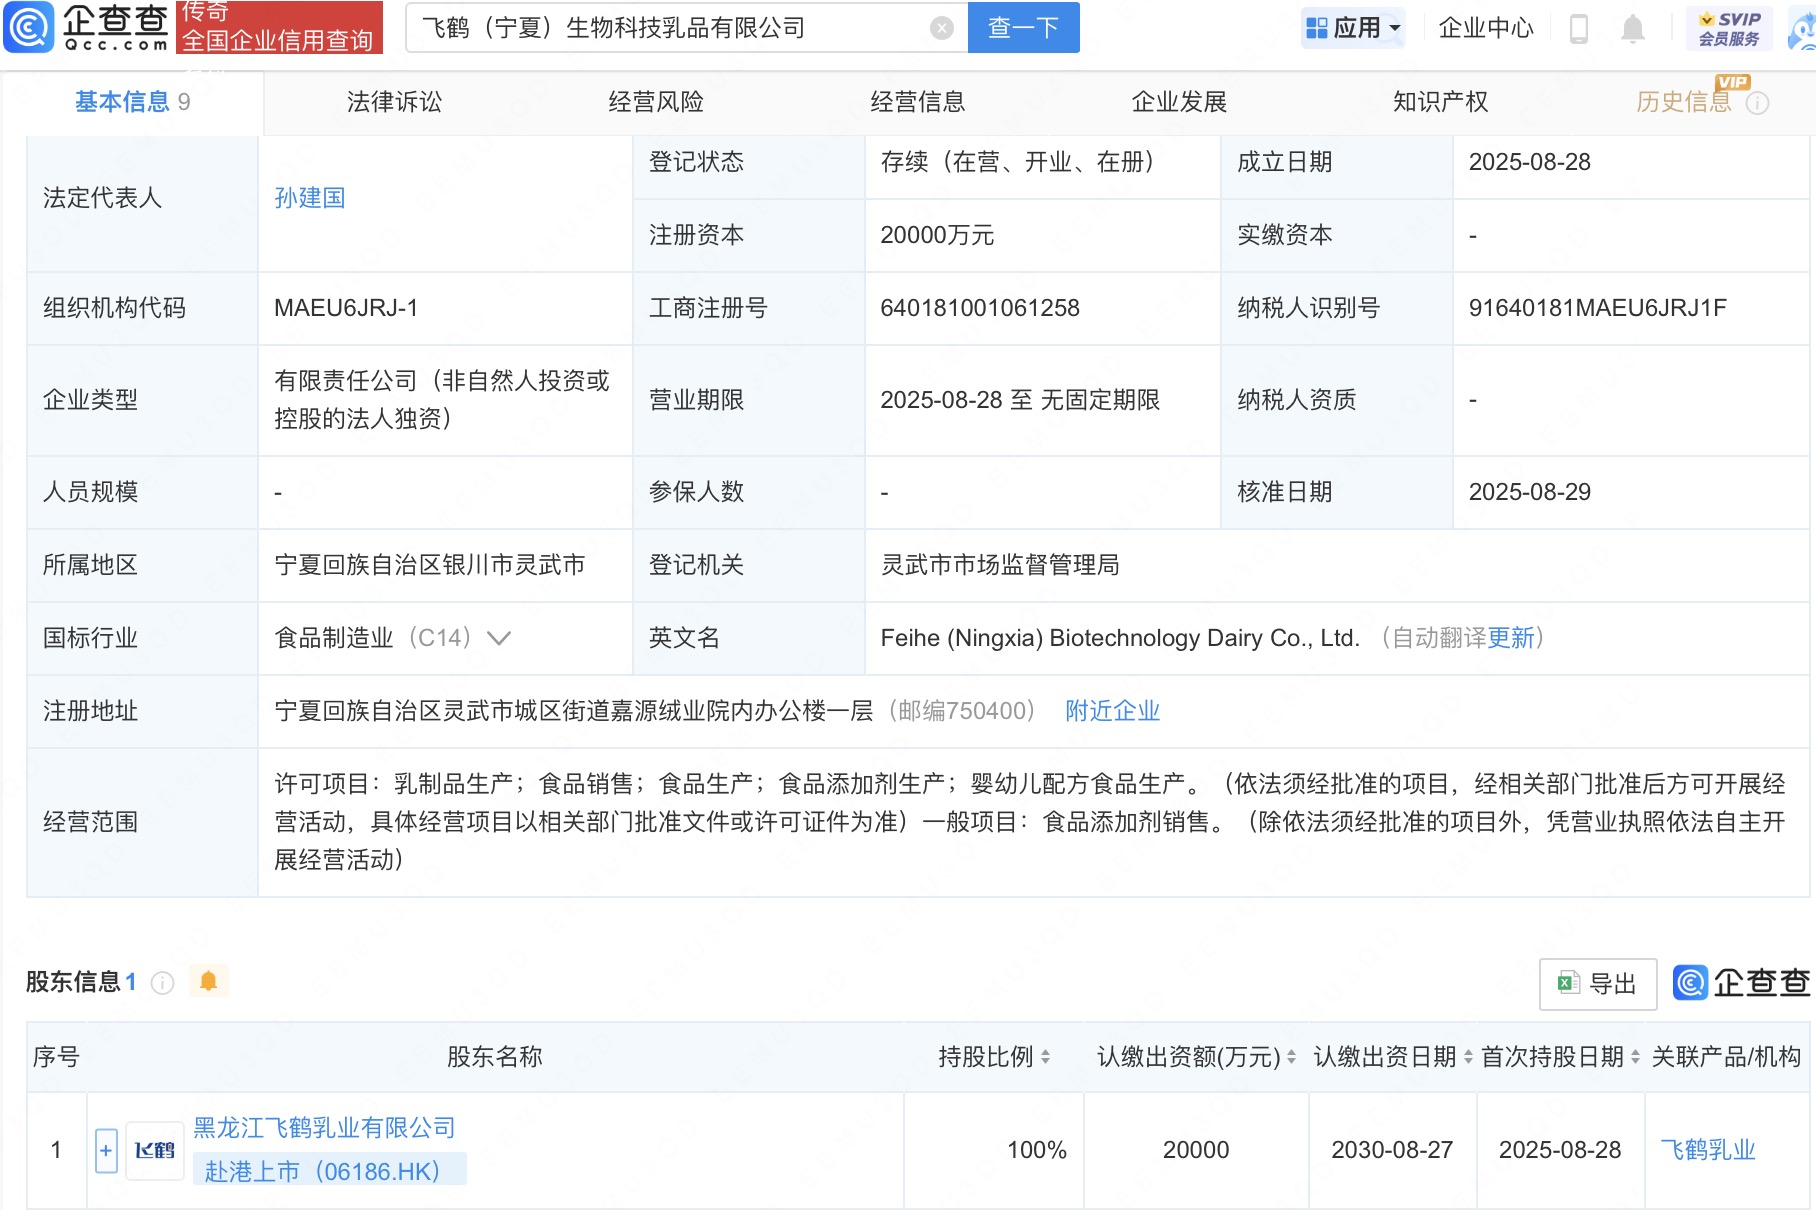1816x1210 pixels.
Task: Click the 飞鹤 company logo thumbnail
Action: click(x=155, y=1150)
